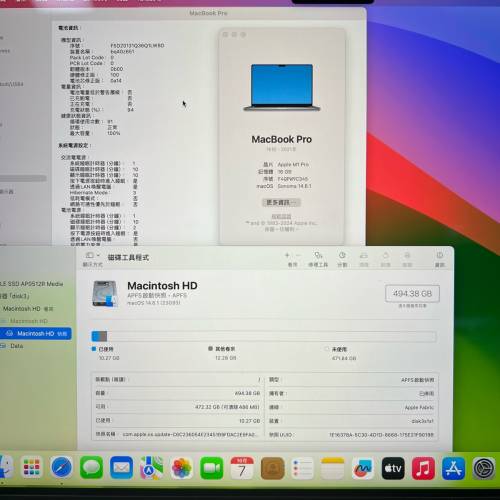Click the Unmount toolbar icon in Disk Utility

click(407, 256)
